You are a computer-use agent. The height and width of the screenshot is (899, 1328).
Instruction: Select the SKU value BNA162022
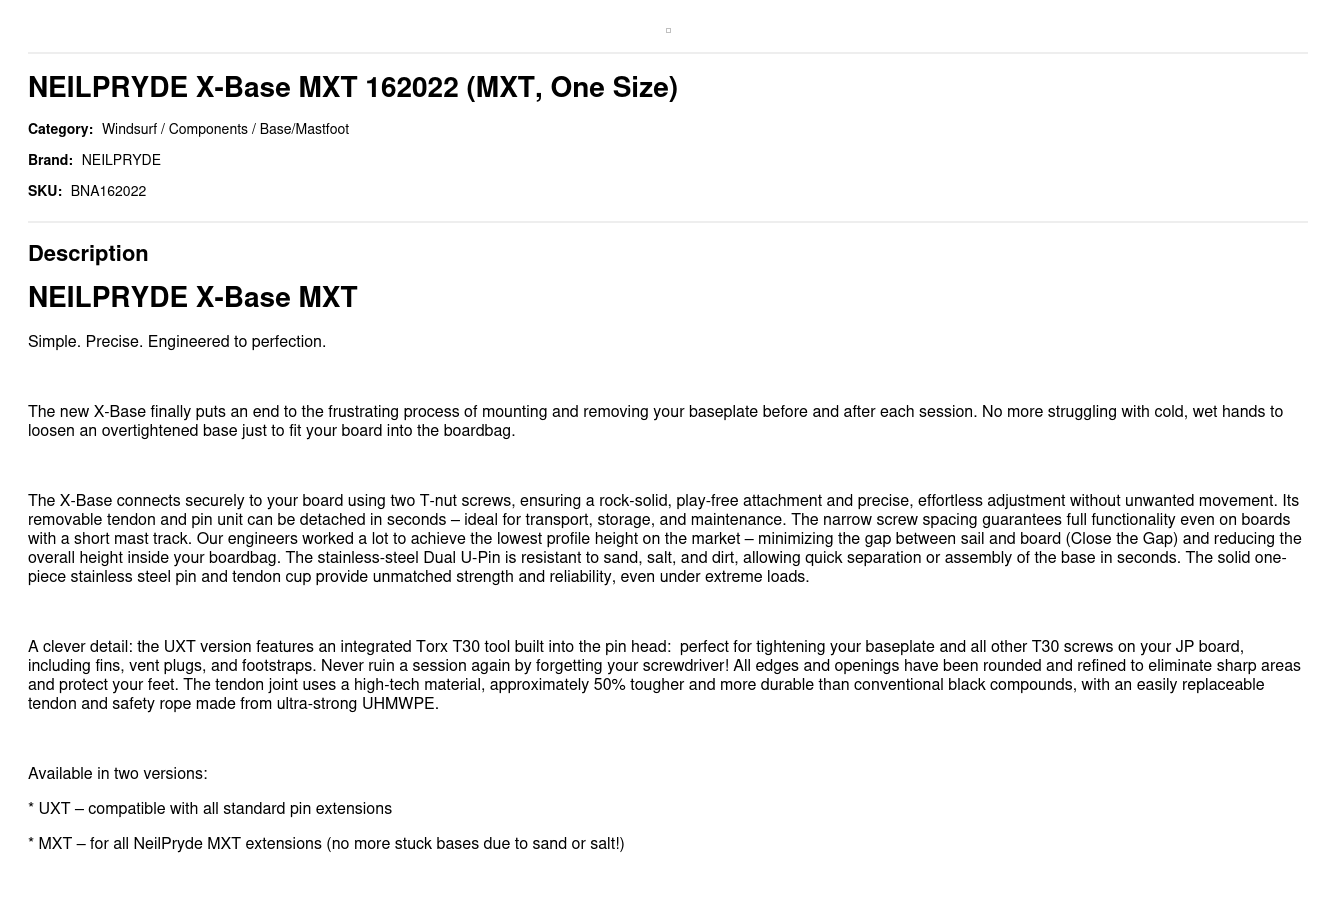(108, 191)
